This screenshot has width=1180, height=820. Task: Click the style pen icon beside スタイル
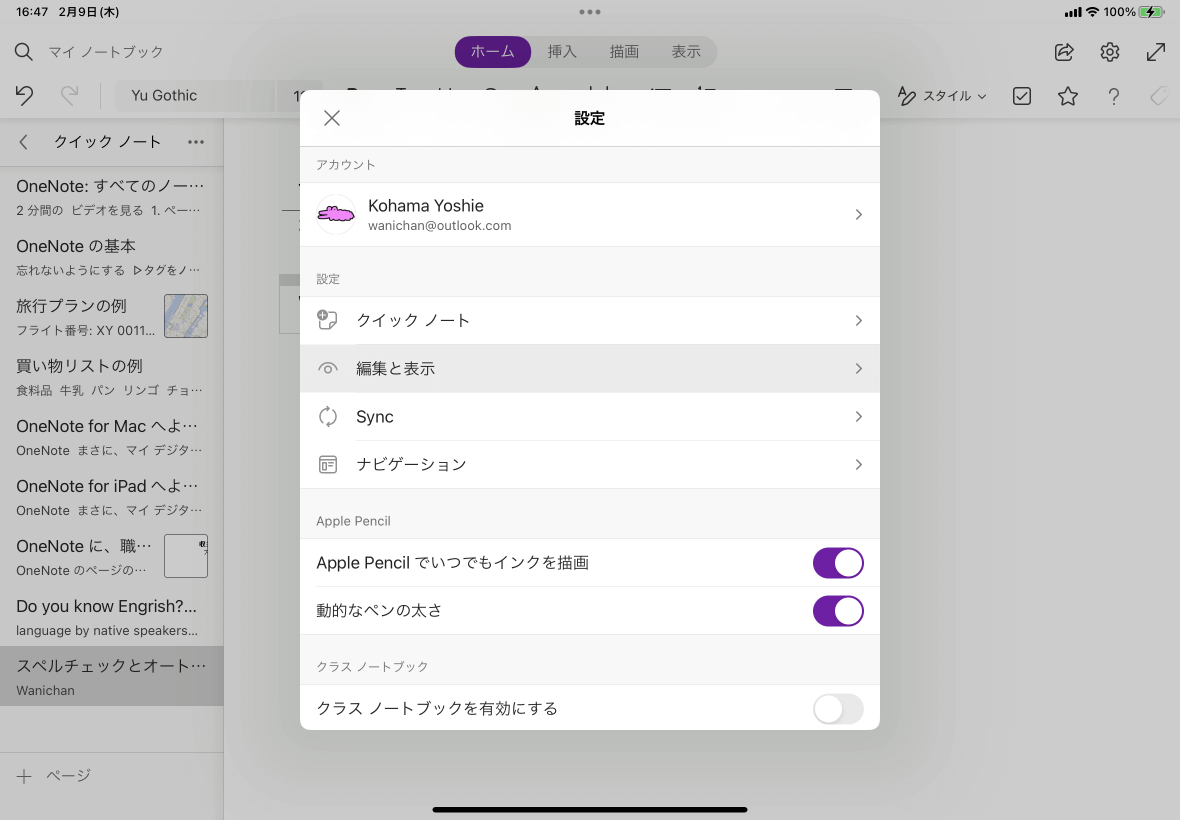907,96
